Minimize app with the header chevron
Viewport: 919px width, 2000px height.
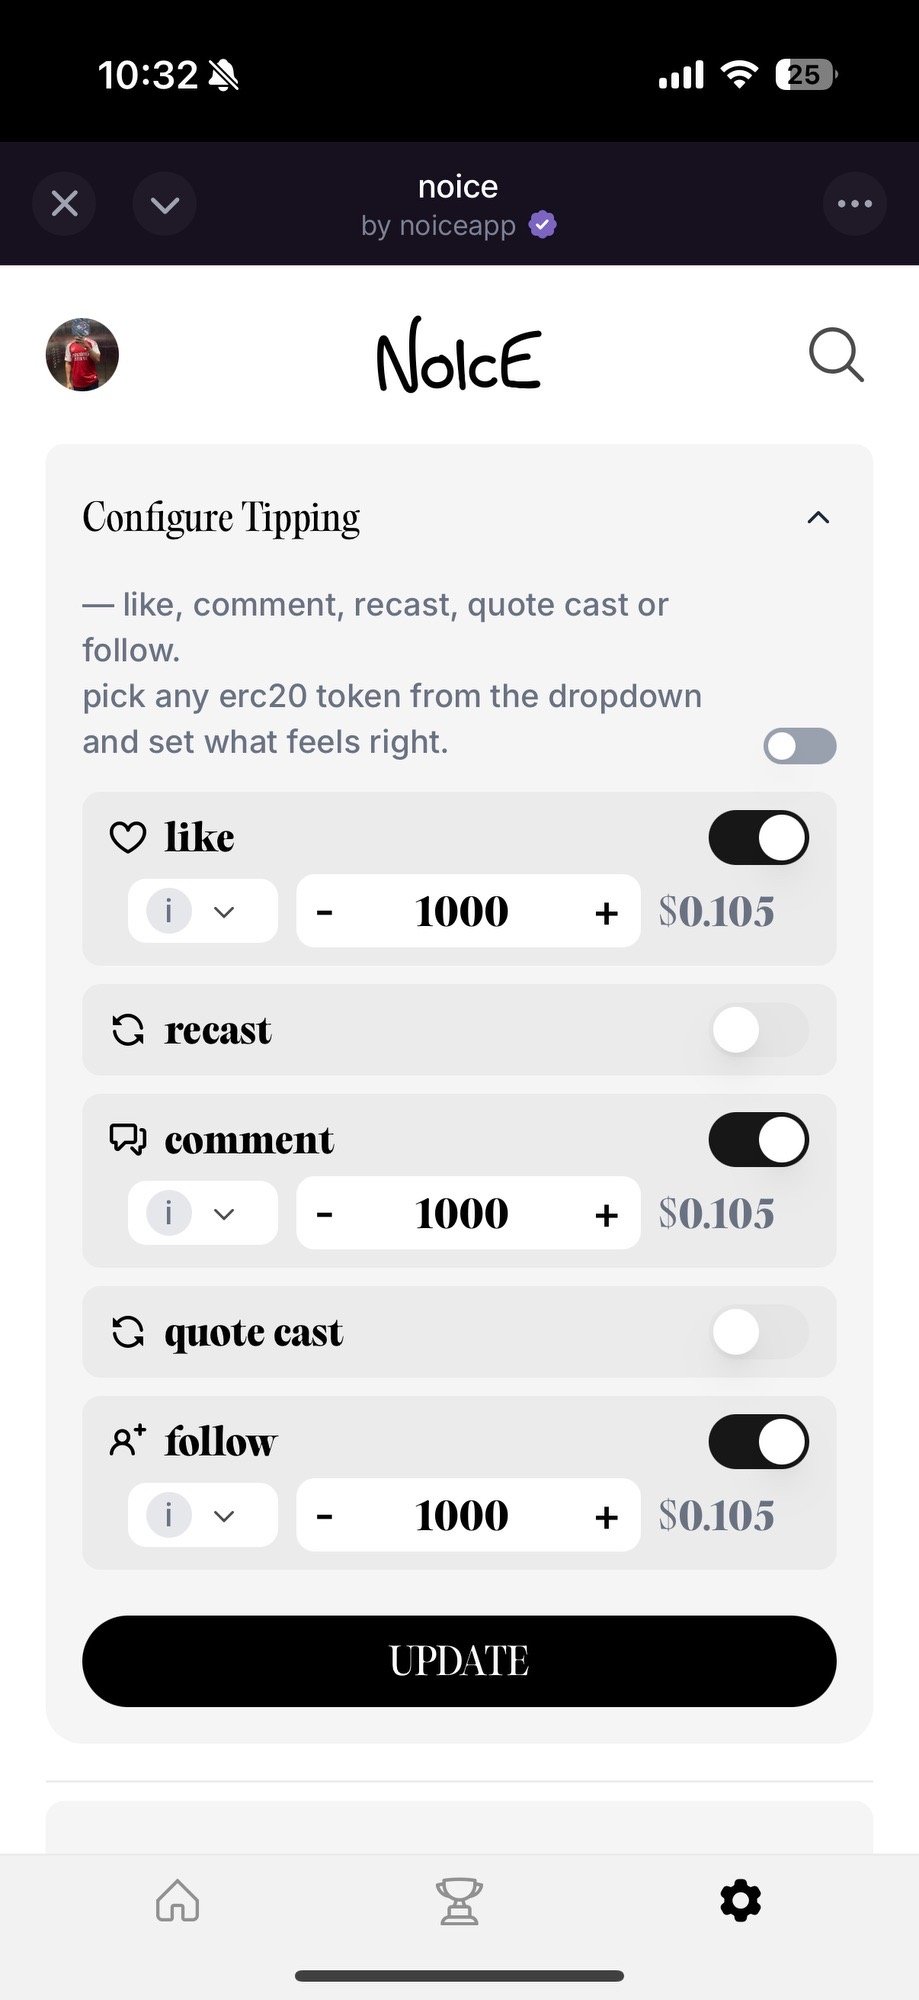pyautogui.click(x=164, y=204)
